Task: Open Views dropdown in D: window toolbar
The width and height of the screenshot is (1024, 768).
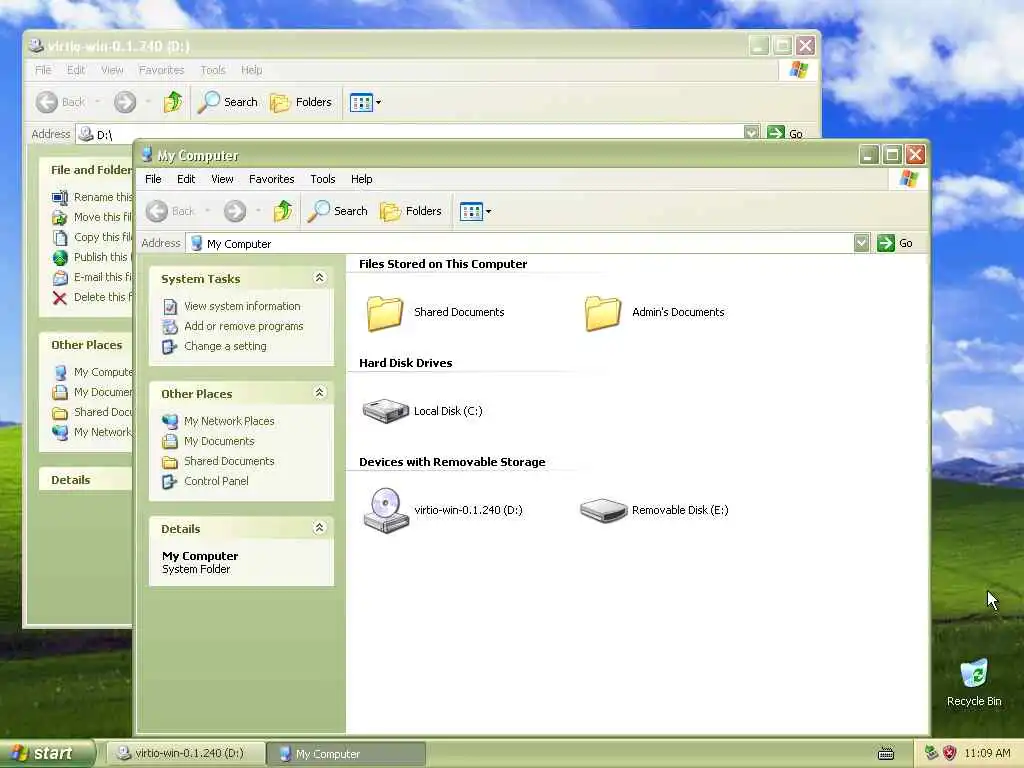Action: 365,102
